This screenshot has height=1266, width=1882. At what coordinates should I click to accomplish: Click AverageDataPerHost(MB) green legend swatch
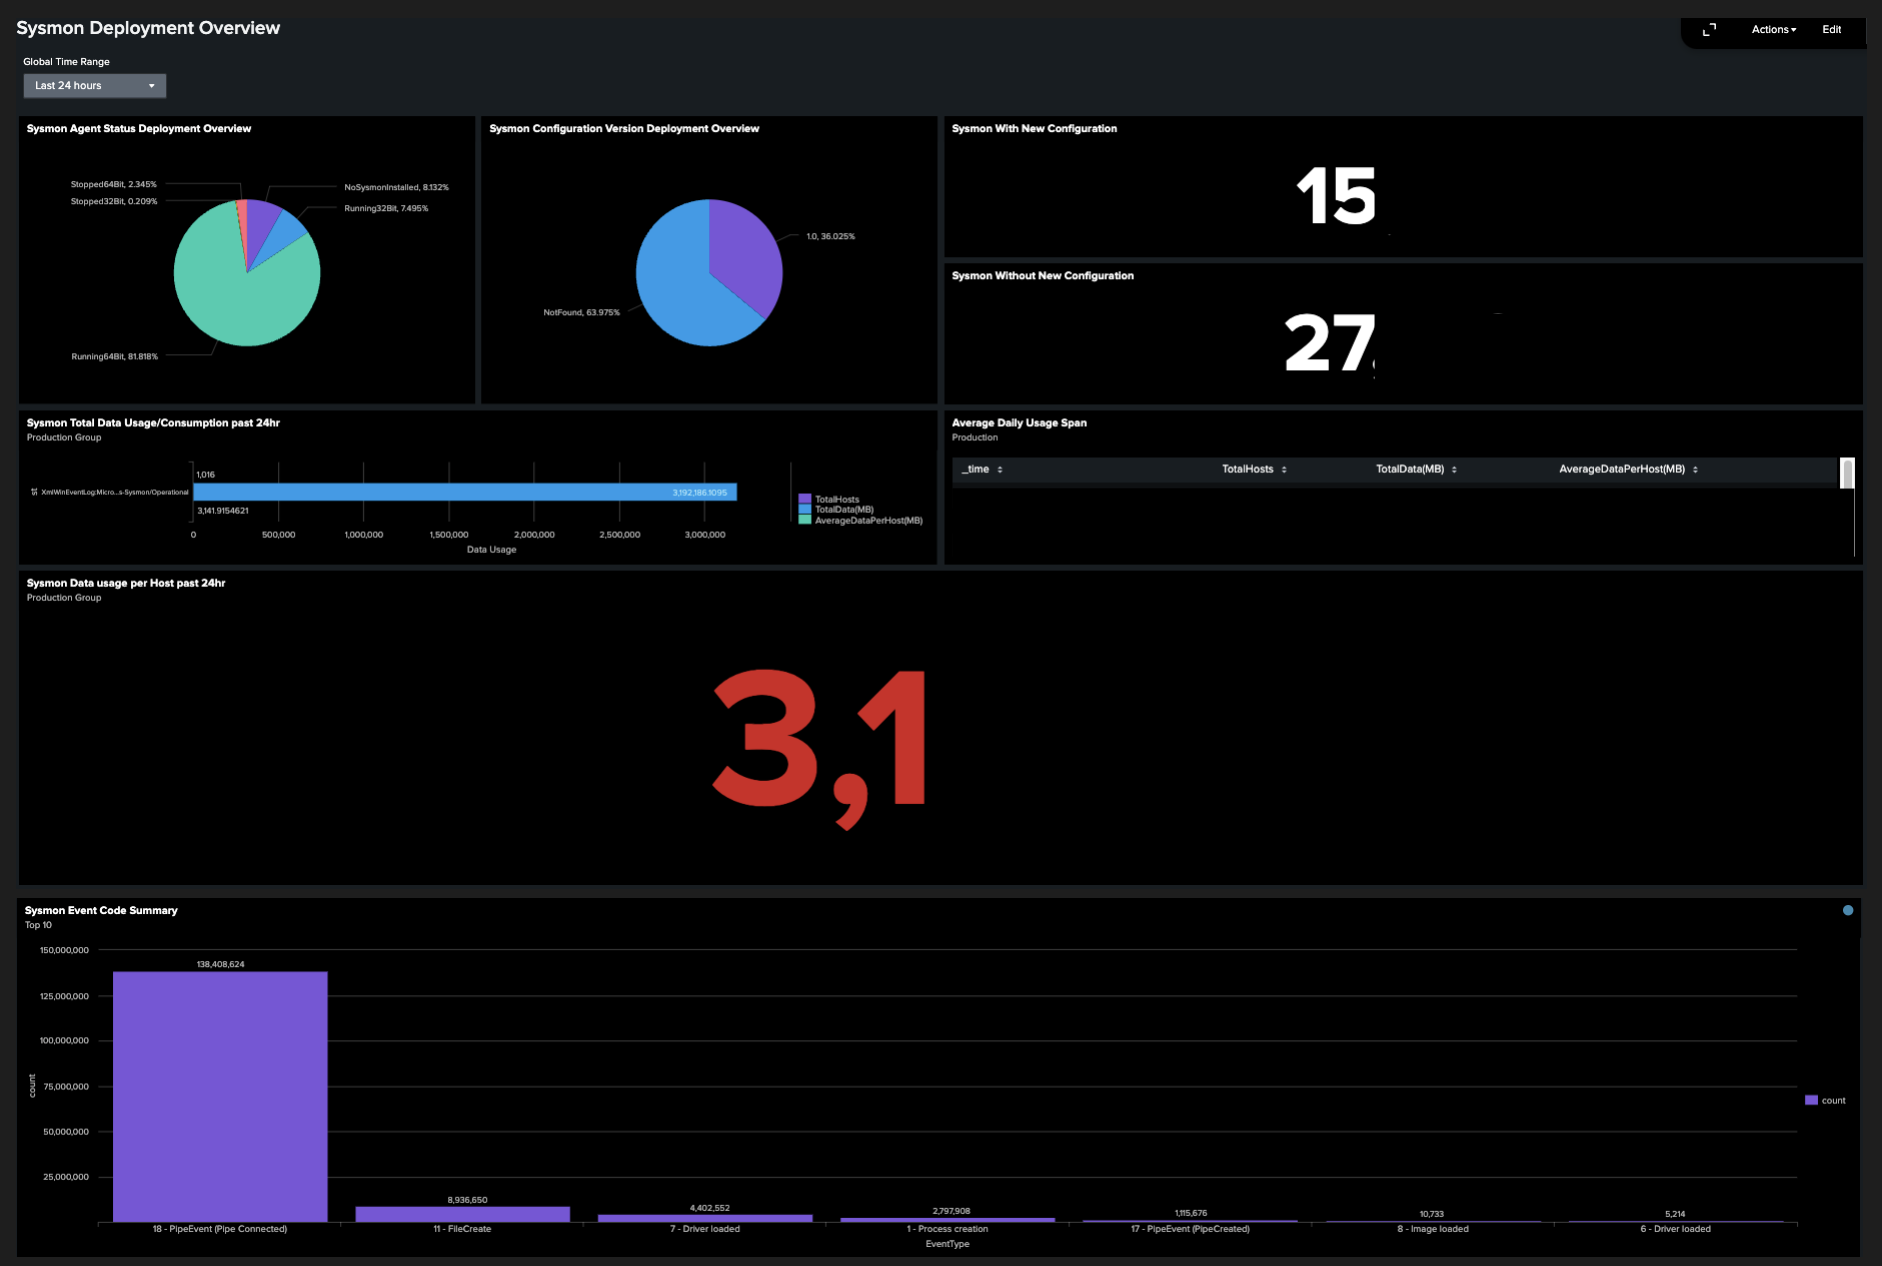pos(804,520)
